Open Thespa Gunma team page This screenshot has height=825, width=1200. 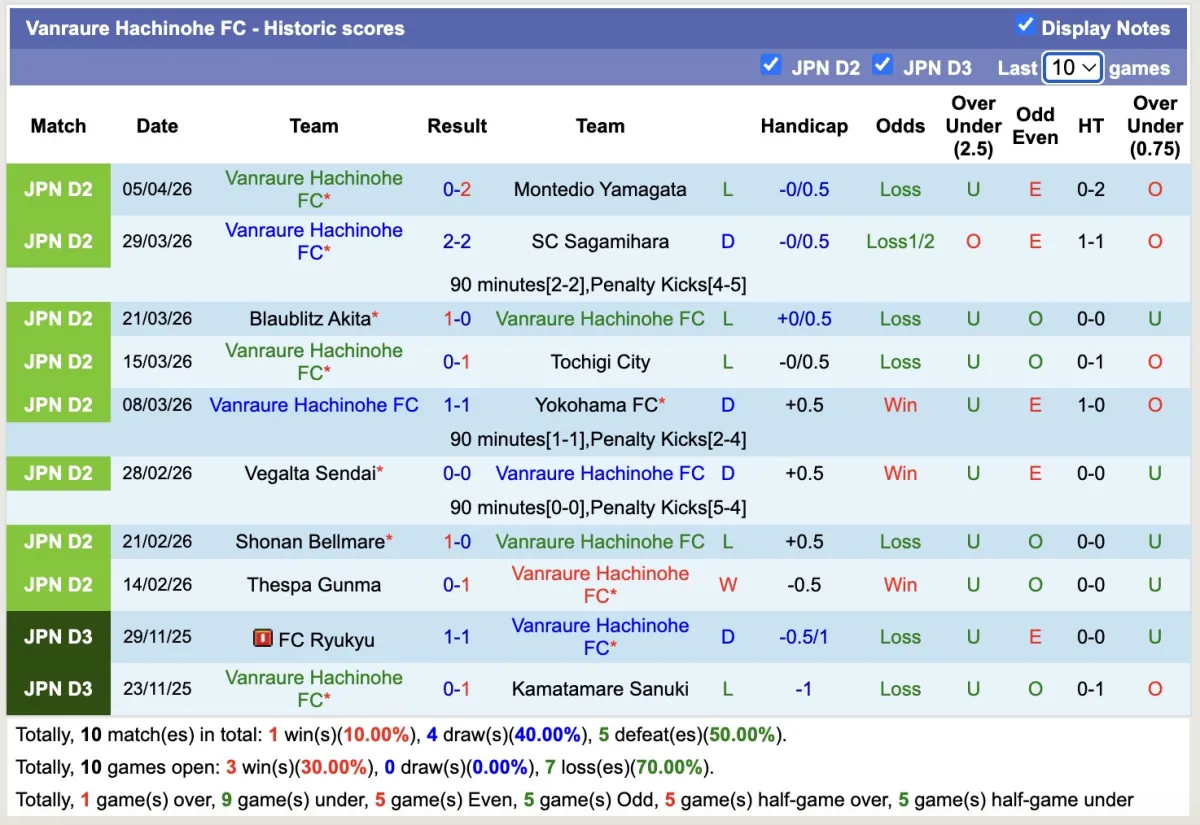click(314, 585)
